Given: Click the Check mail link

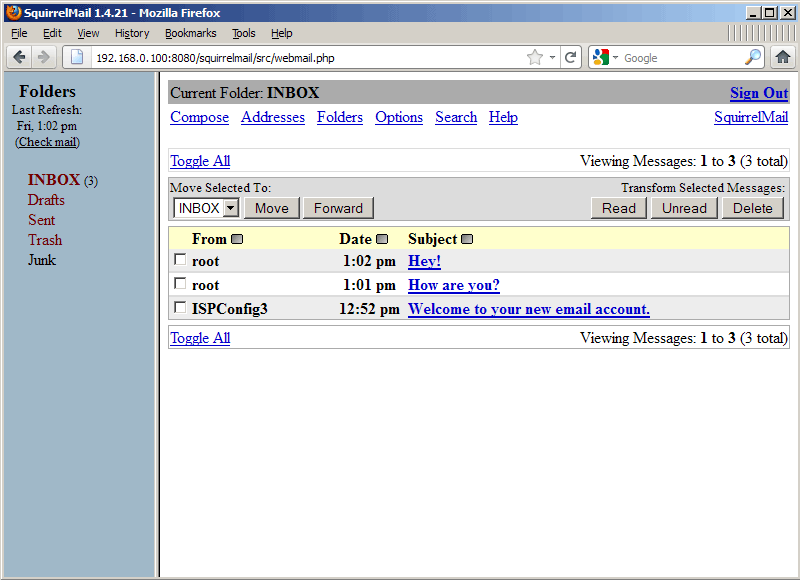Looking at the screenshot, I should 47,142.
